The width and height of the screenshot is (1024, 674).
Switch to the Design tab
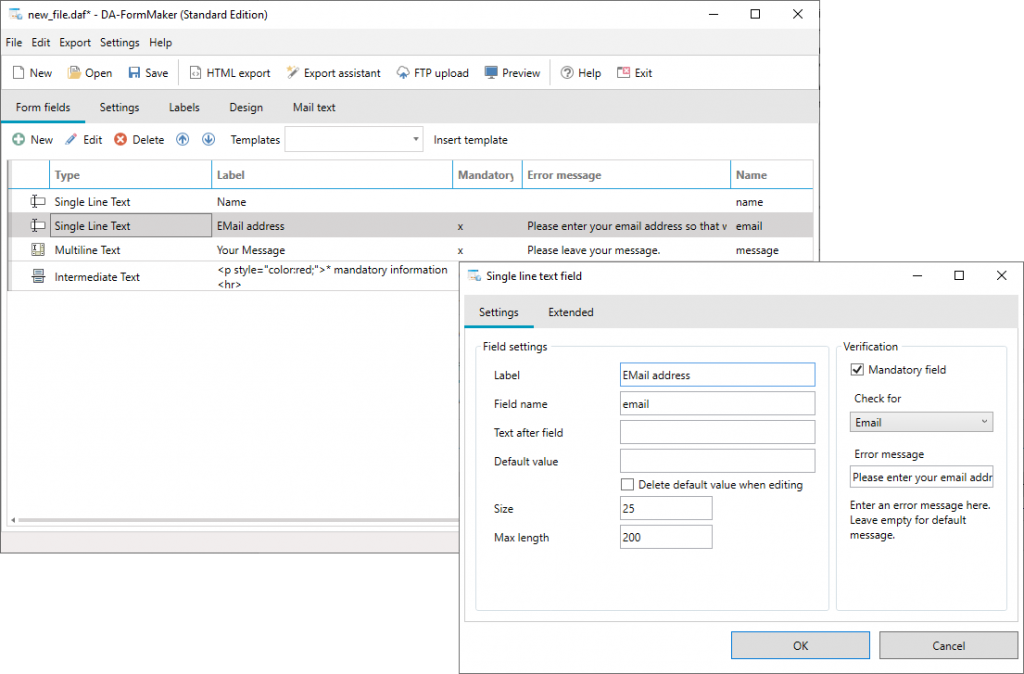(246, 107)
